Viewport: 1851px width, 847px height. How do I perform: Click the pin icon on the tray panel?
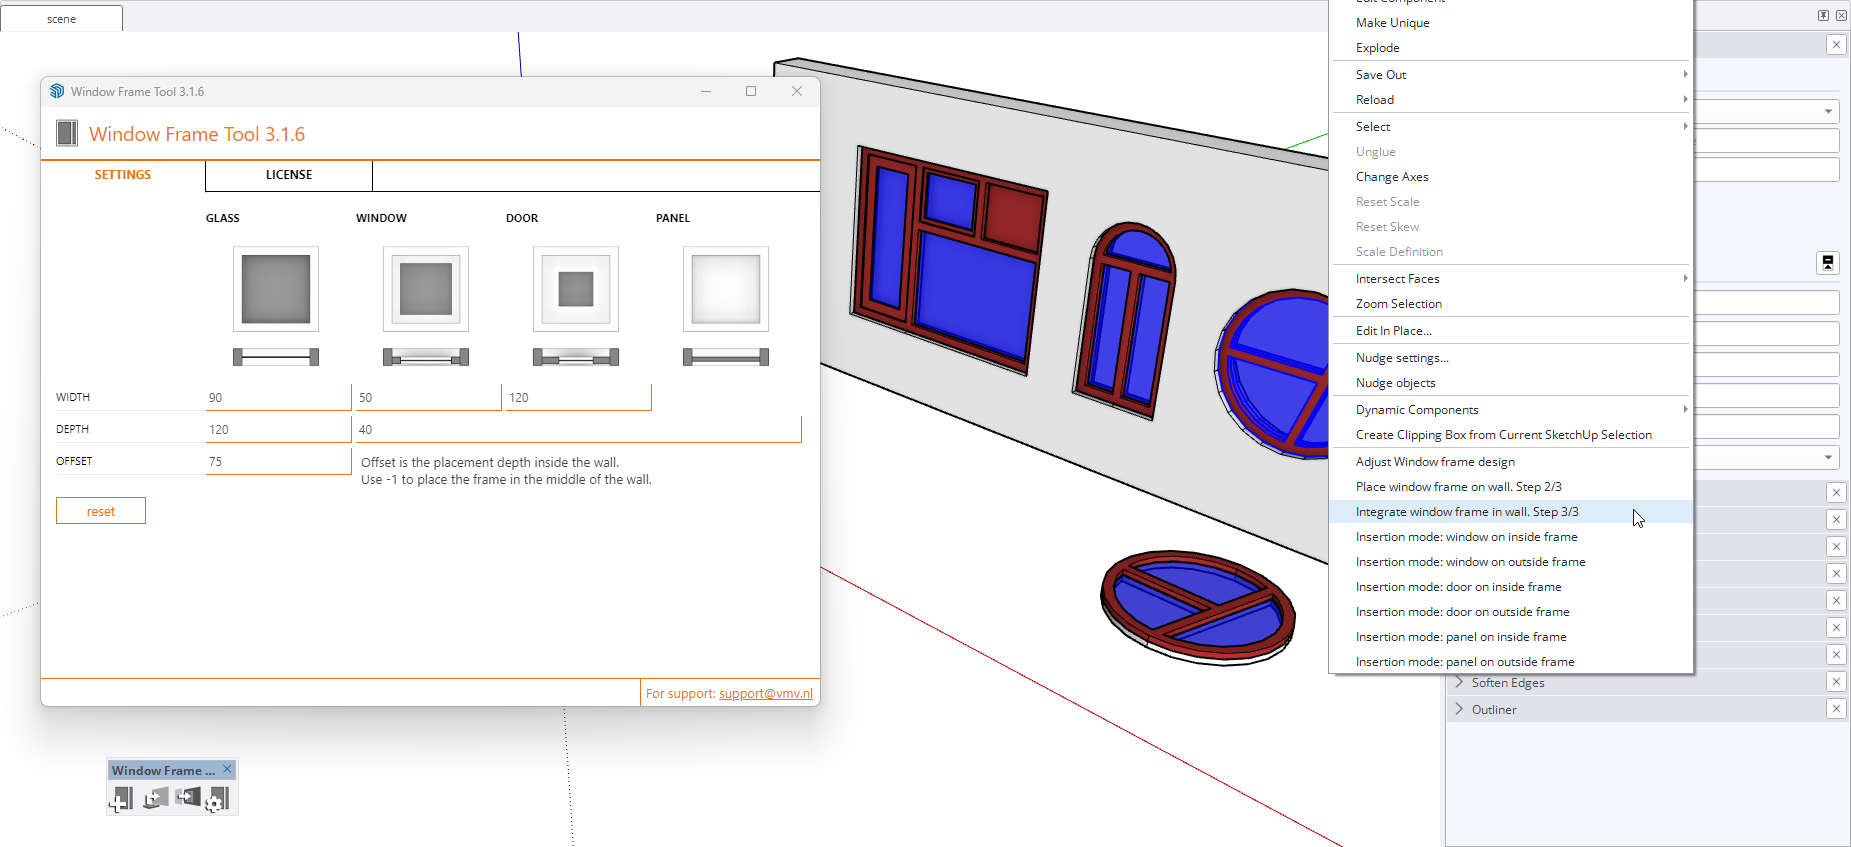click(x=1823, y=15)
